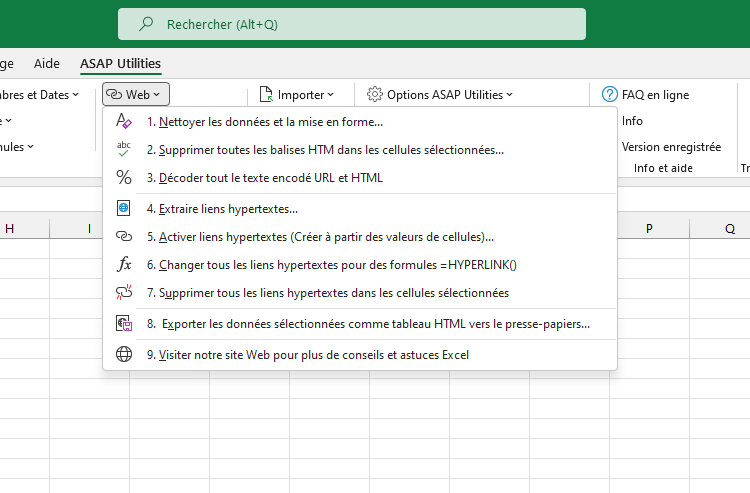Screen dimensions: 750x493
Task: Collapse the Web dropdown menu
Action: coord(135,94)
